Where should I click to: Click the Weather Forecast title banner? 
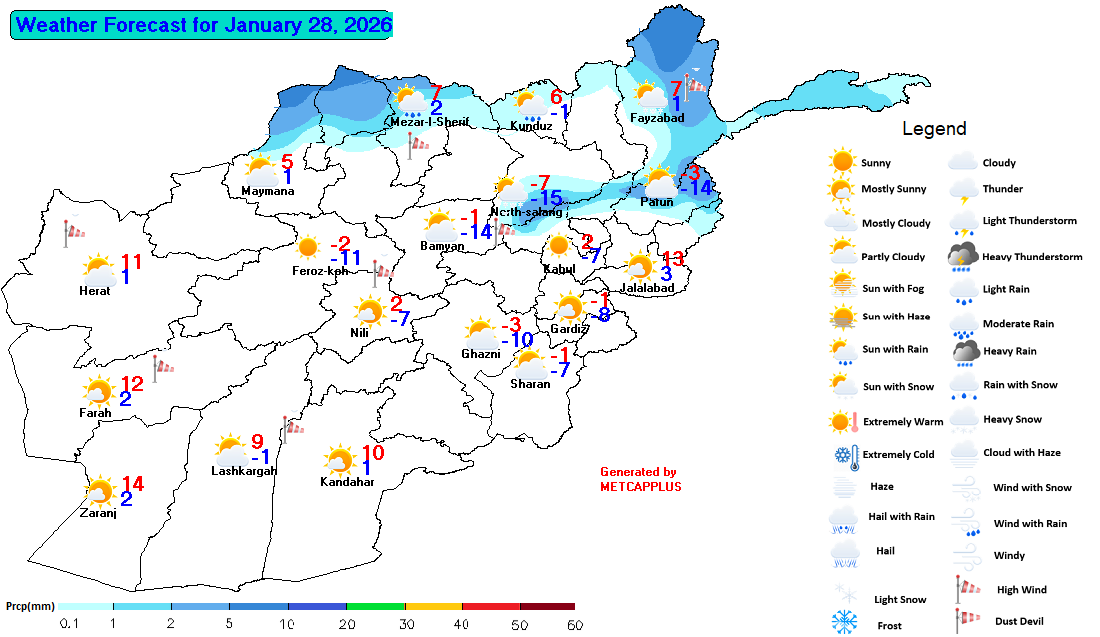201,25
